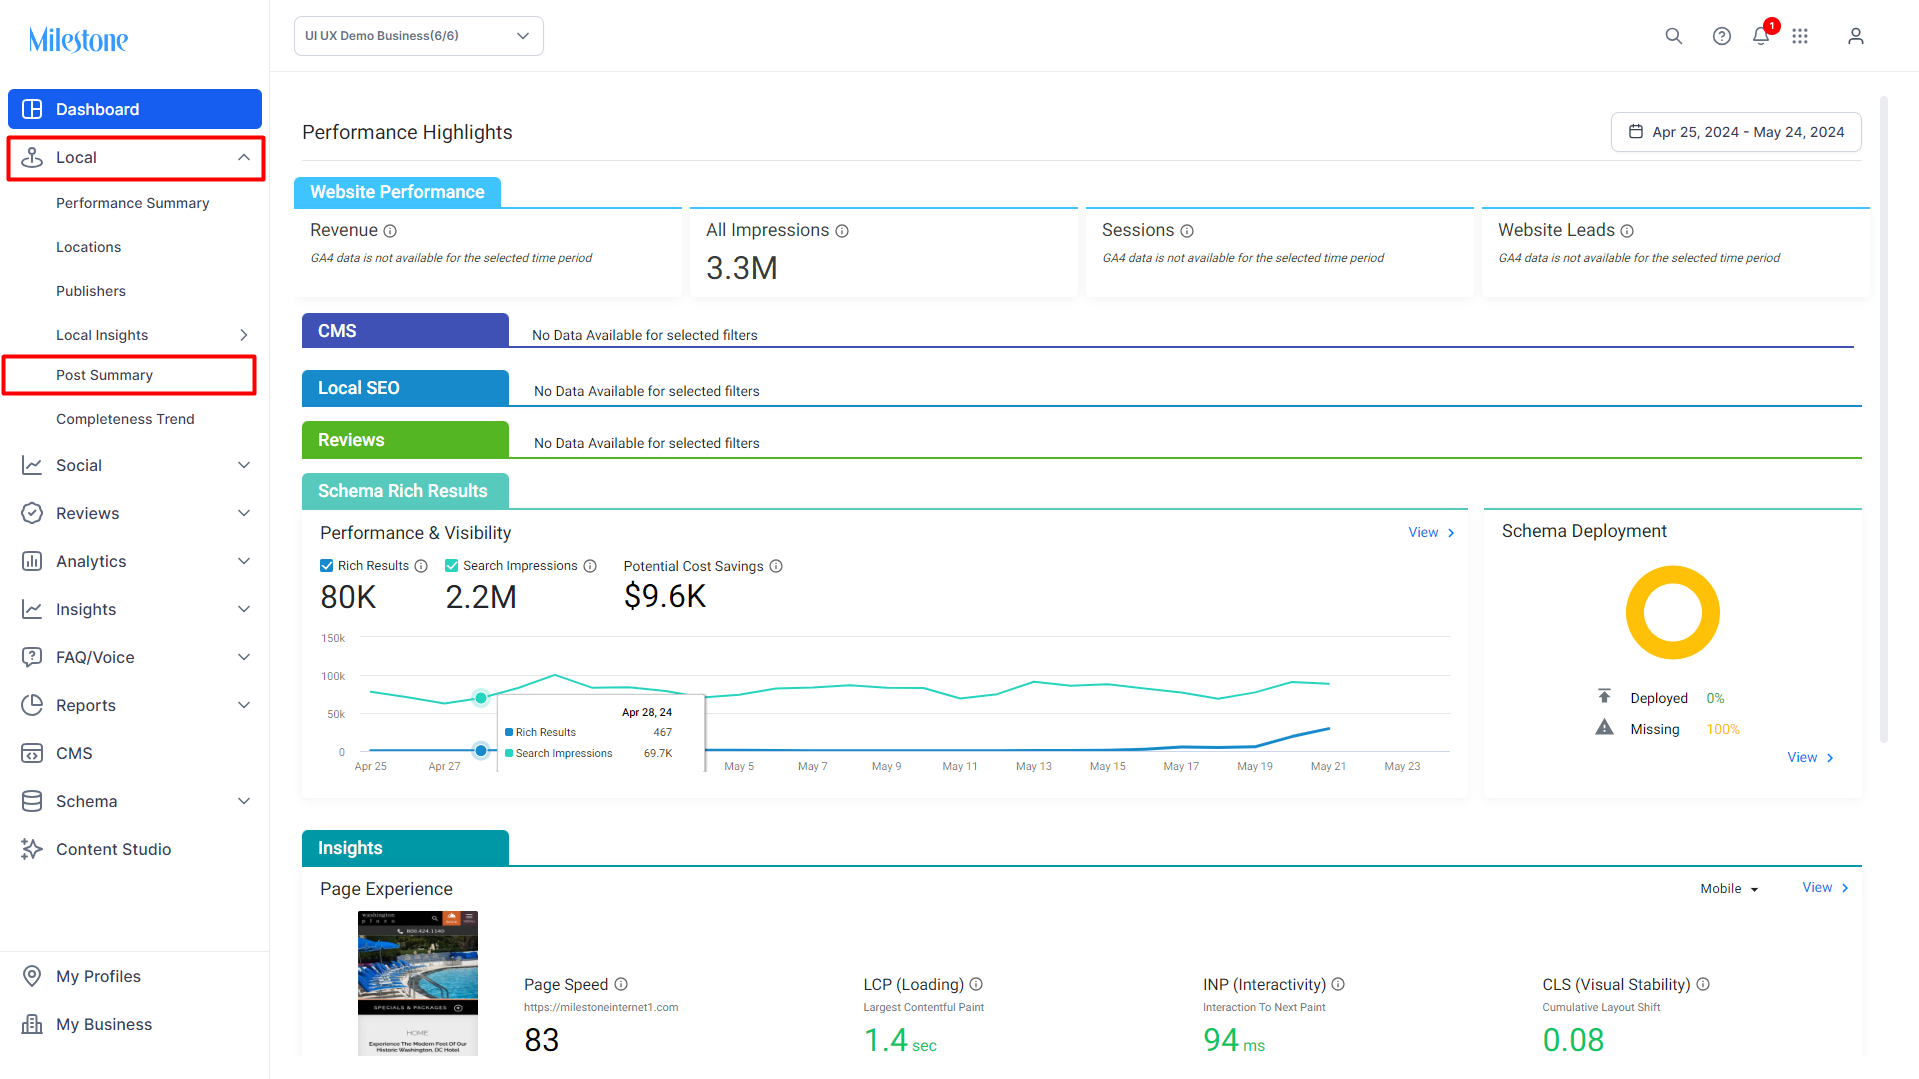Click the Potential Cost Savings info icon
1919x1079 pixels.
776,566
